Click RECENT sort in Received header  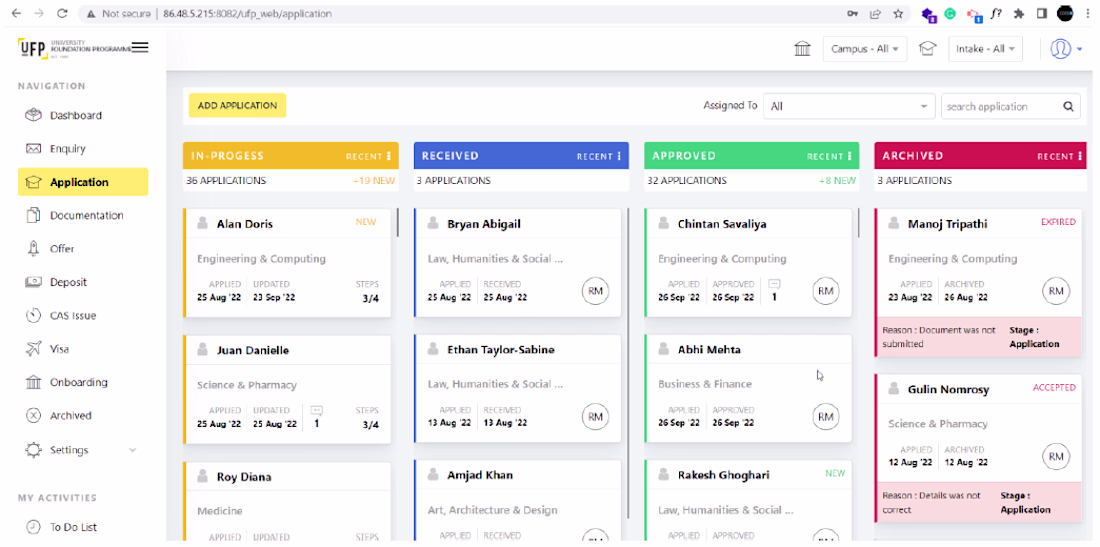tap(595, 156)
